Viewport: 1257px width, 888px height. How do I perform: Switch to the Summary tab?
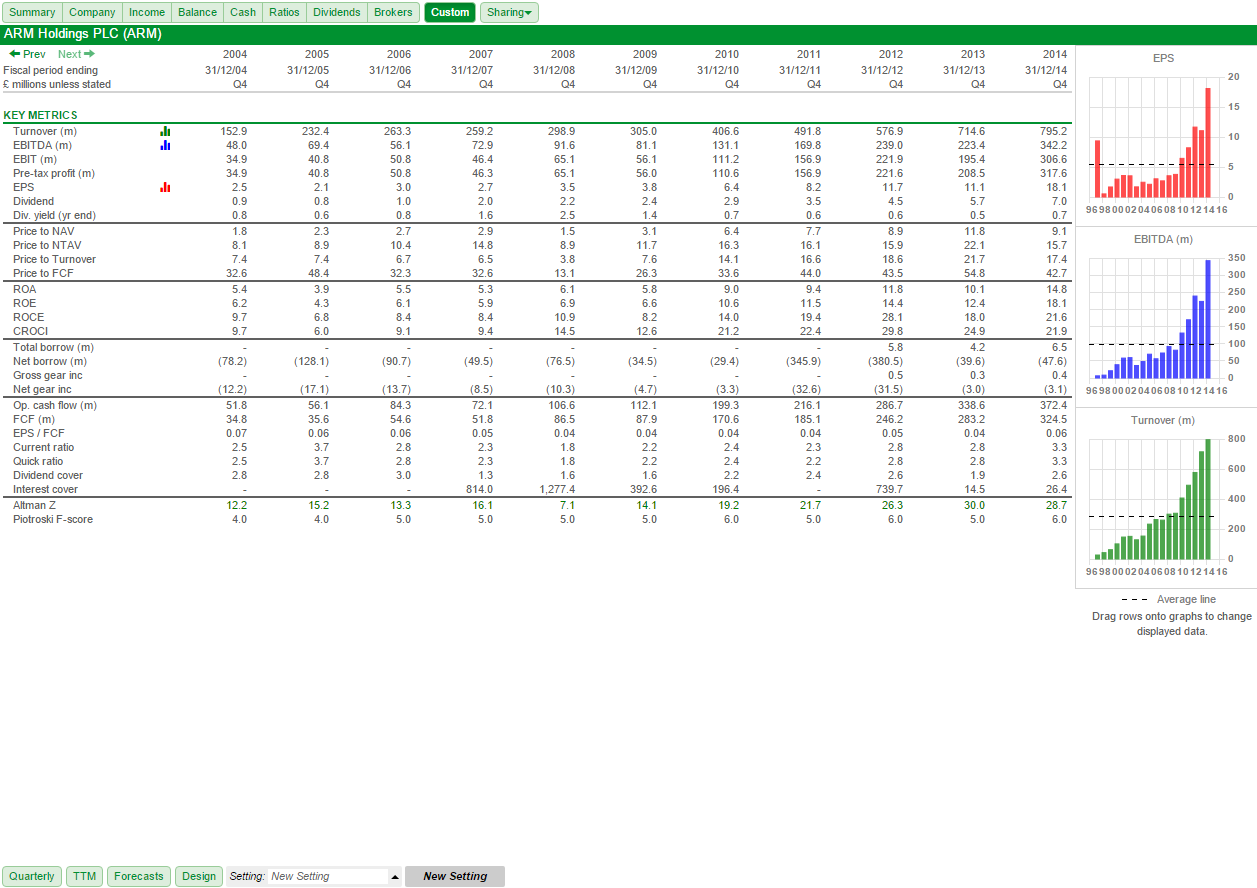click(32, 12)
